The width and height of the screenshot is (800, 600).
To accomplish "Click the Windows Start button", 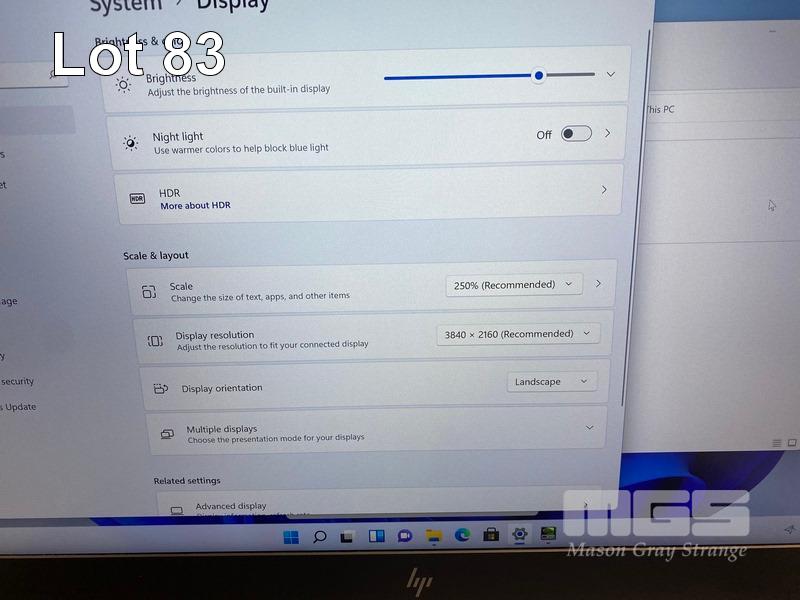I will point(291,538).
